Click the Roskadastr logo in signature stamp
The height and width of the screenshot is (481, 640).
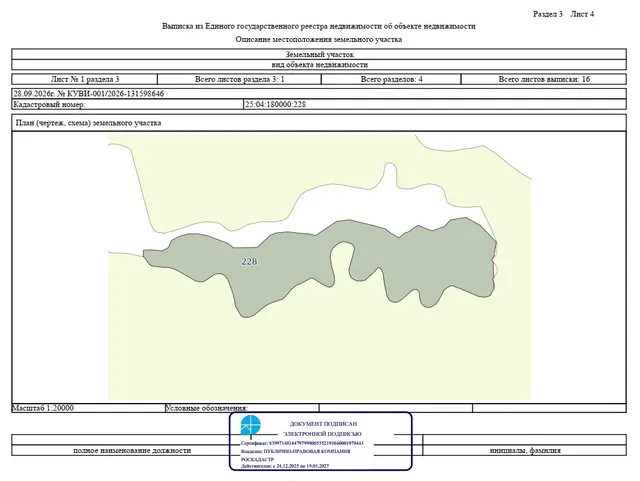click(x=250, y=426)
